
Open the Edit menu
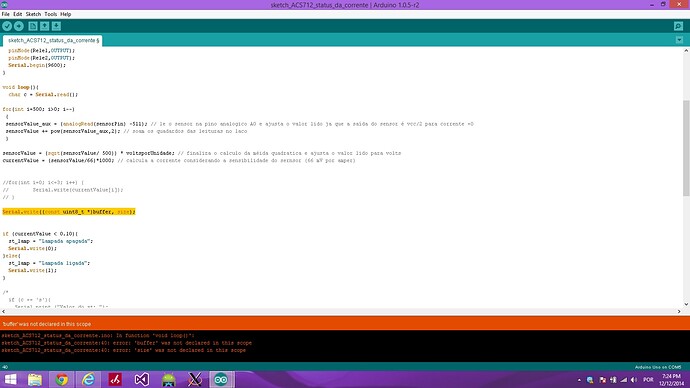click(x=18, y=14)
